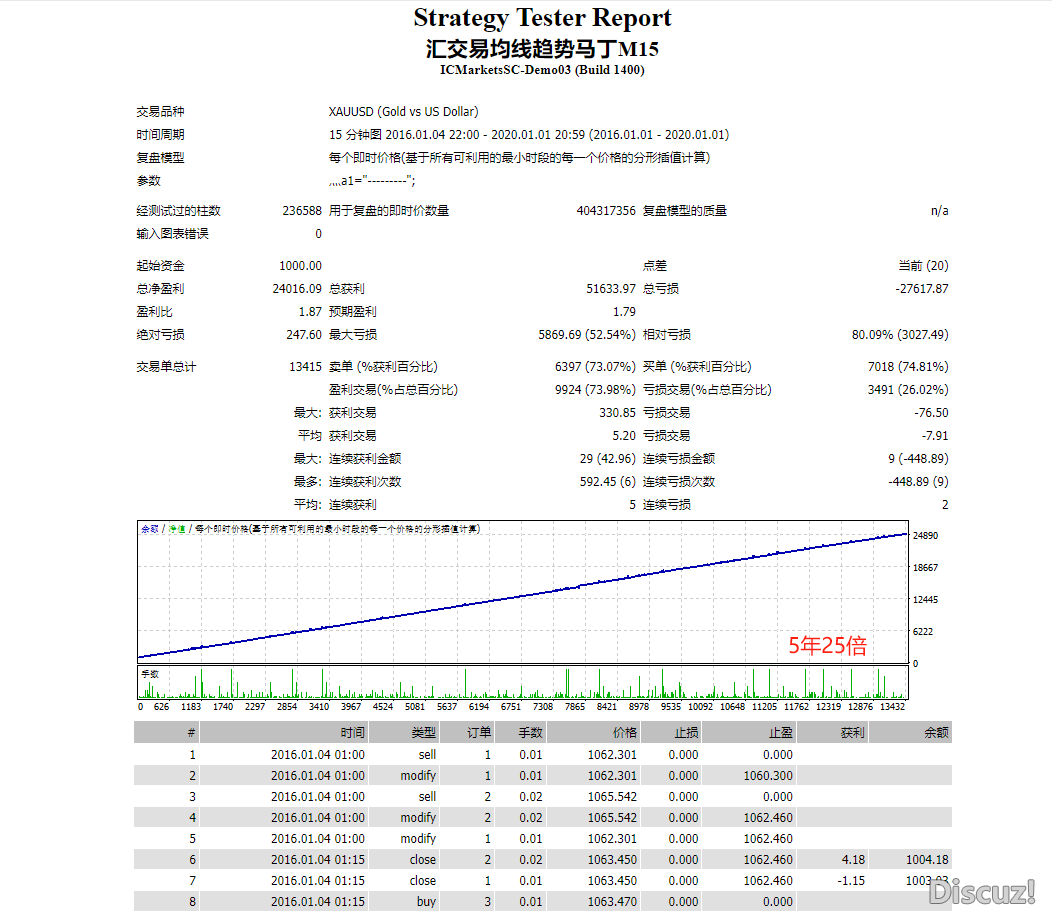The image size is (1052, 916).
Task: Click 'ICMarketsSC-Demo03 (Build 1400)' server line
Action: coord(542,70)
